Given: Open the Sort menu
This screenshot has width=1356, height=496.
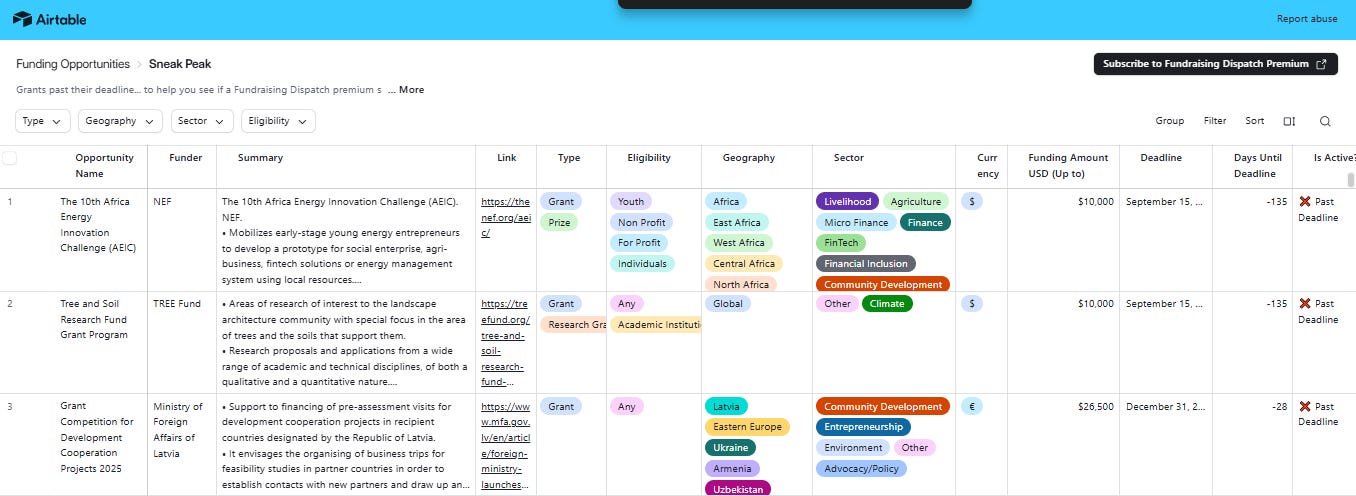Looking at the screenshot, I should 1254,121.
